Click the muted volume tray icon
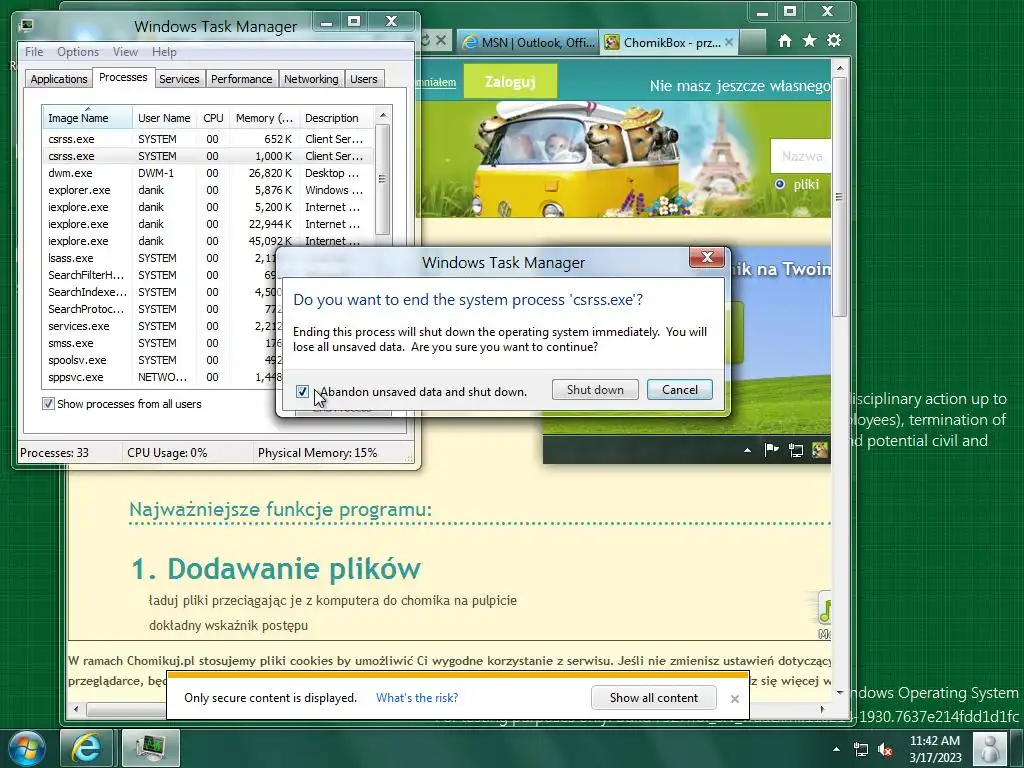The image size is (1024, 768). [x=886, y=749]
